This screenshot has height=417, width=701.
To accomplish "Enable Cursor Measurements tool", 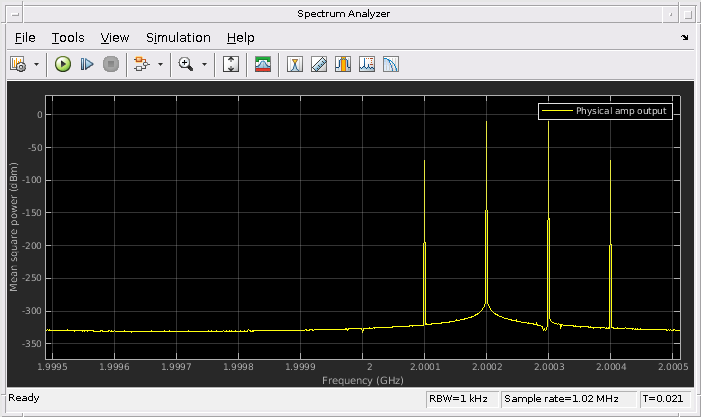I will [x=295, y=64].
